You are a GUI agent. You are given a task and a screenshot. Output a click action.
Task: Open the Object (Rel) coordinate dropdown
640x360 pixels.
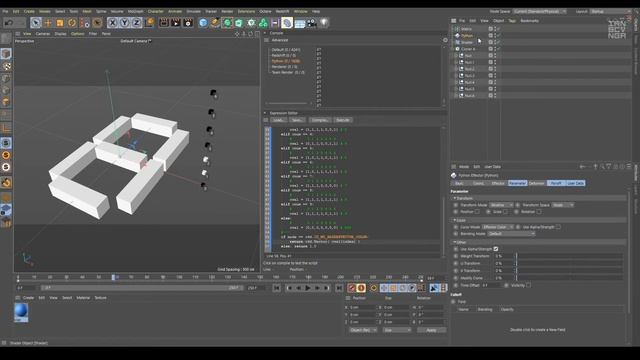(363, 330)
